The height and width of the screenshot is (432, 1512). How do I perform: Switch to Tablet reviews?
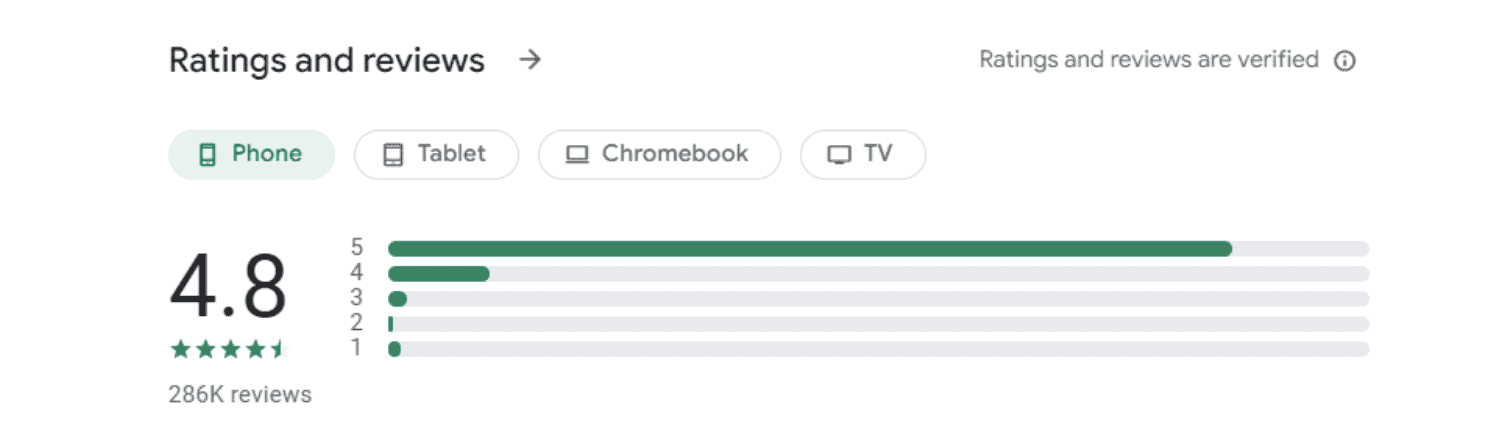(x=437, y=154)
